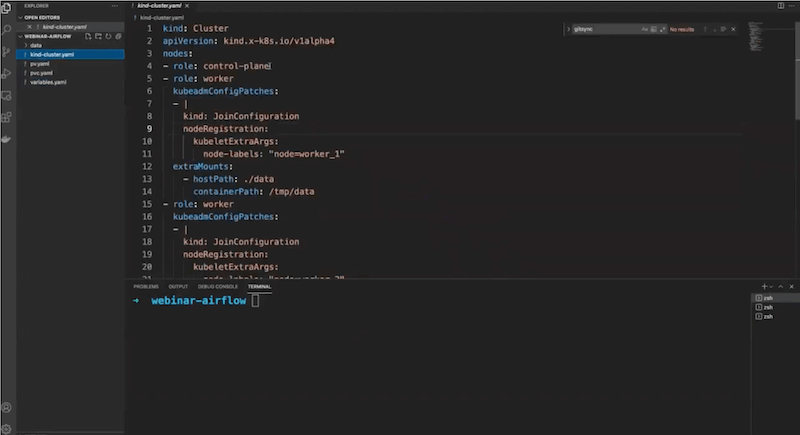Switch to the PROBLEMS panel tab
The image size is (800, 435).
[146, 286]
